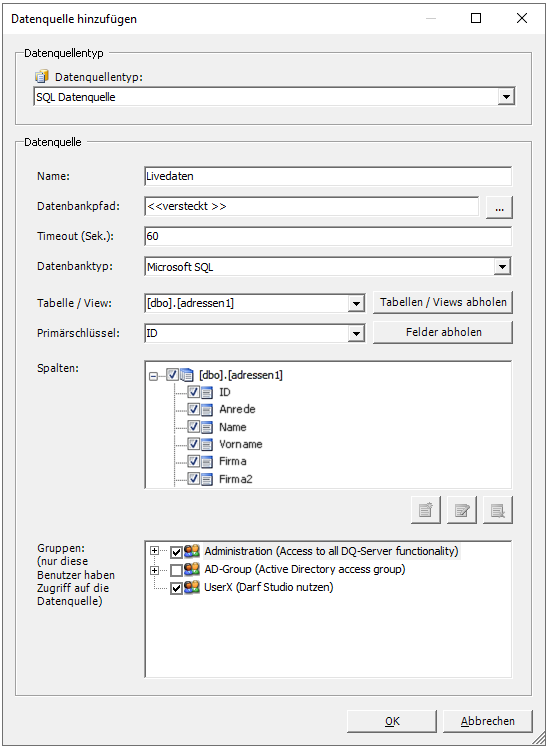
Task: Open the Datenbanktyp Microsoft SQL dropdown
Action: 502,267
